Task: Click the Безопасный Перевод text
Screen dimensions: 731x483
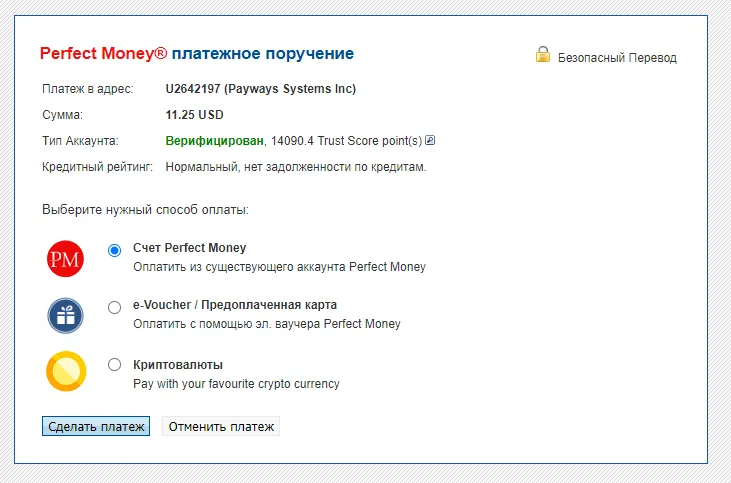Action: (617, 58)
